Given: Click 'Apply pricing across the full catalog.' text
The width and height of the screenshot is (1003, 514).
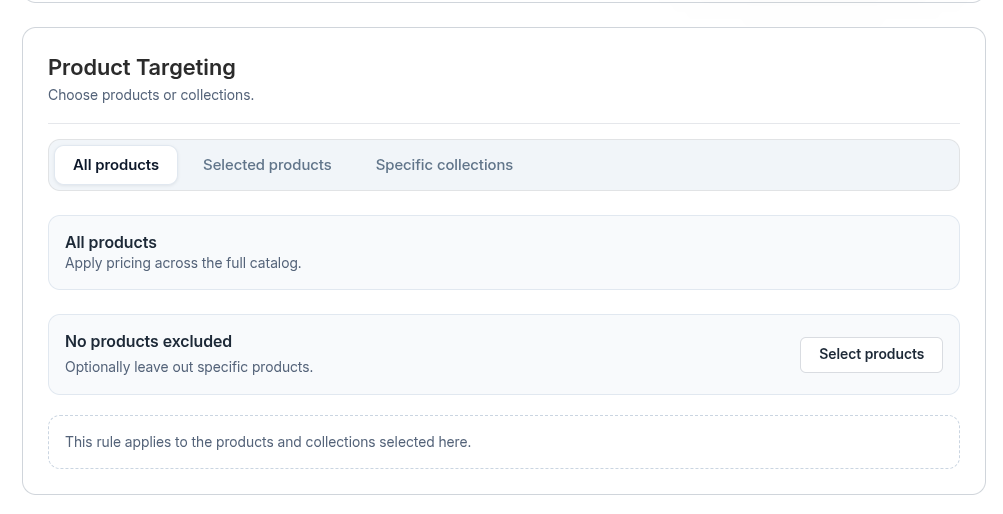Looking at the screenshot, I should pyautogui.click(x=183, y=263).
